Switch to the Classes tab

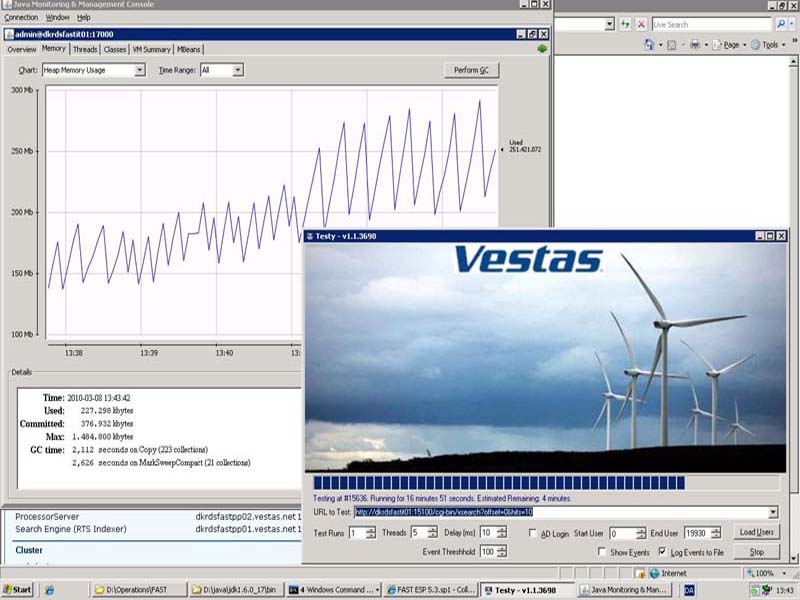(x=115, y=49)
